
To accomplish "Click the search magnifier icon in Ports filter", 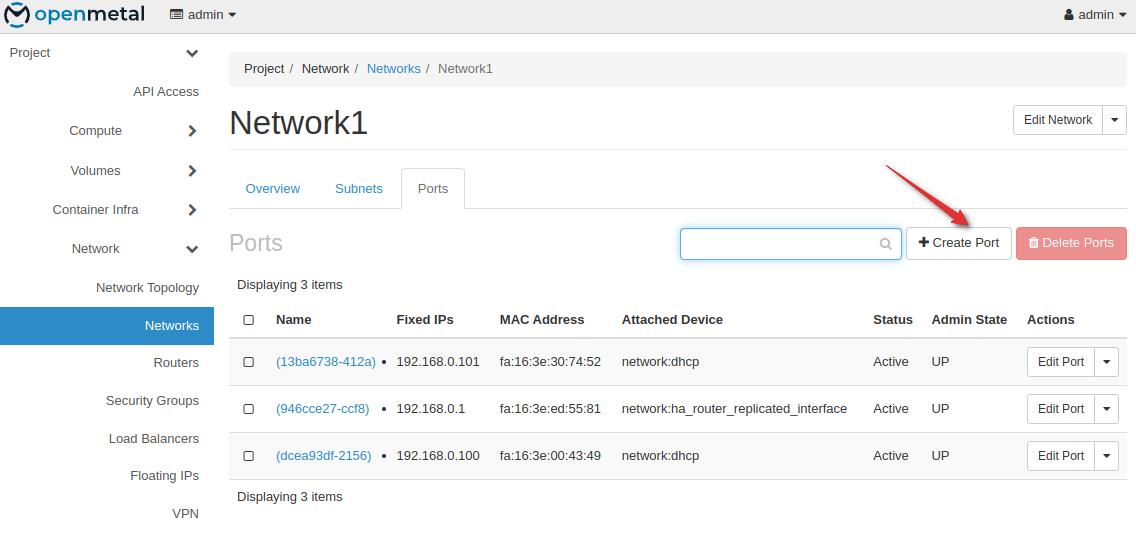I will pos(885,243).
